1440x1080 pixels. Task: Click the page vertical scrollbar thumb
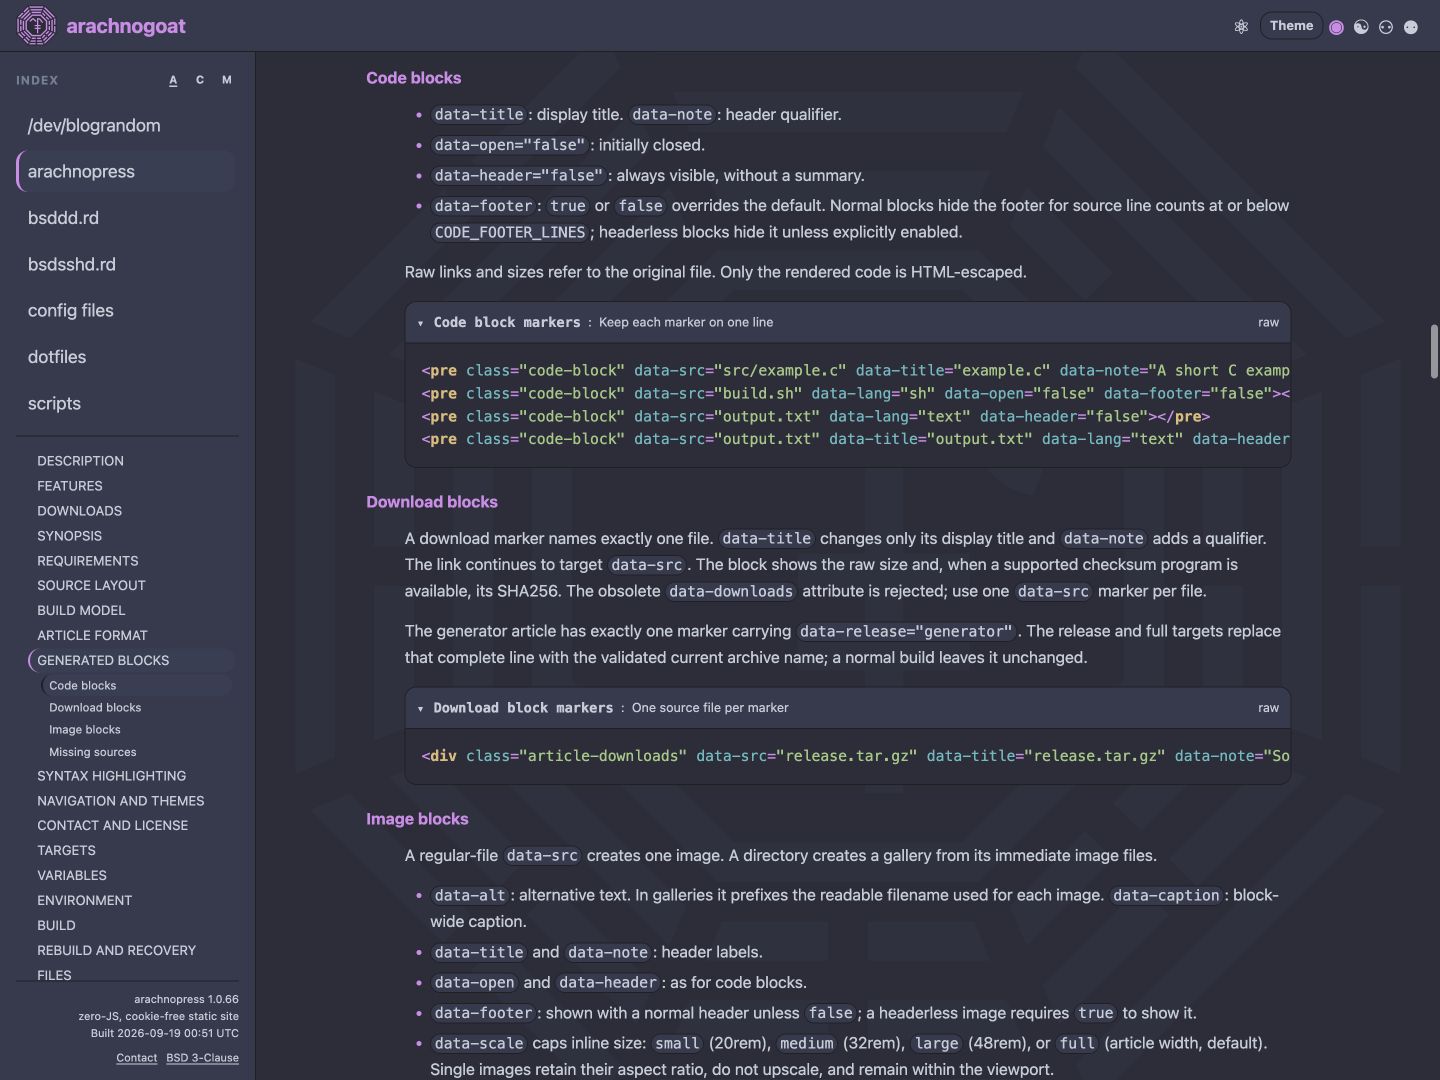1434,351
